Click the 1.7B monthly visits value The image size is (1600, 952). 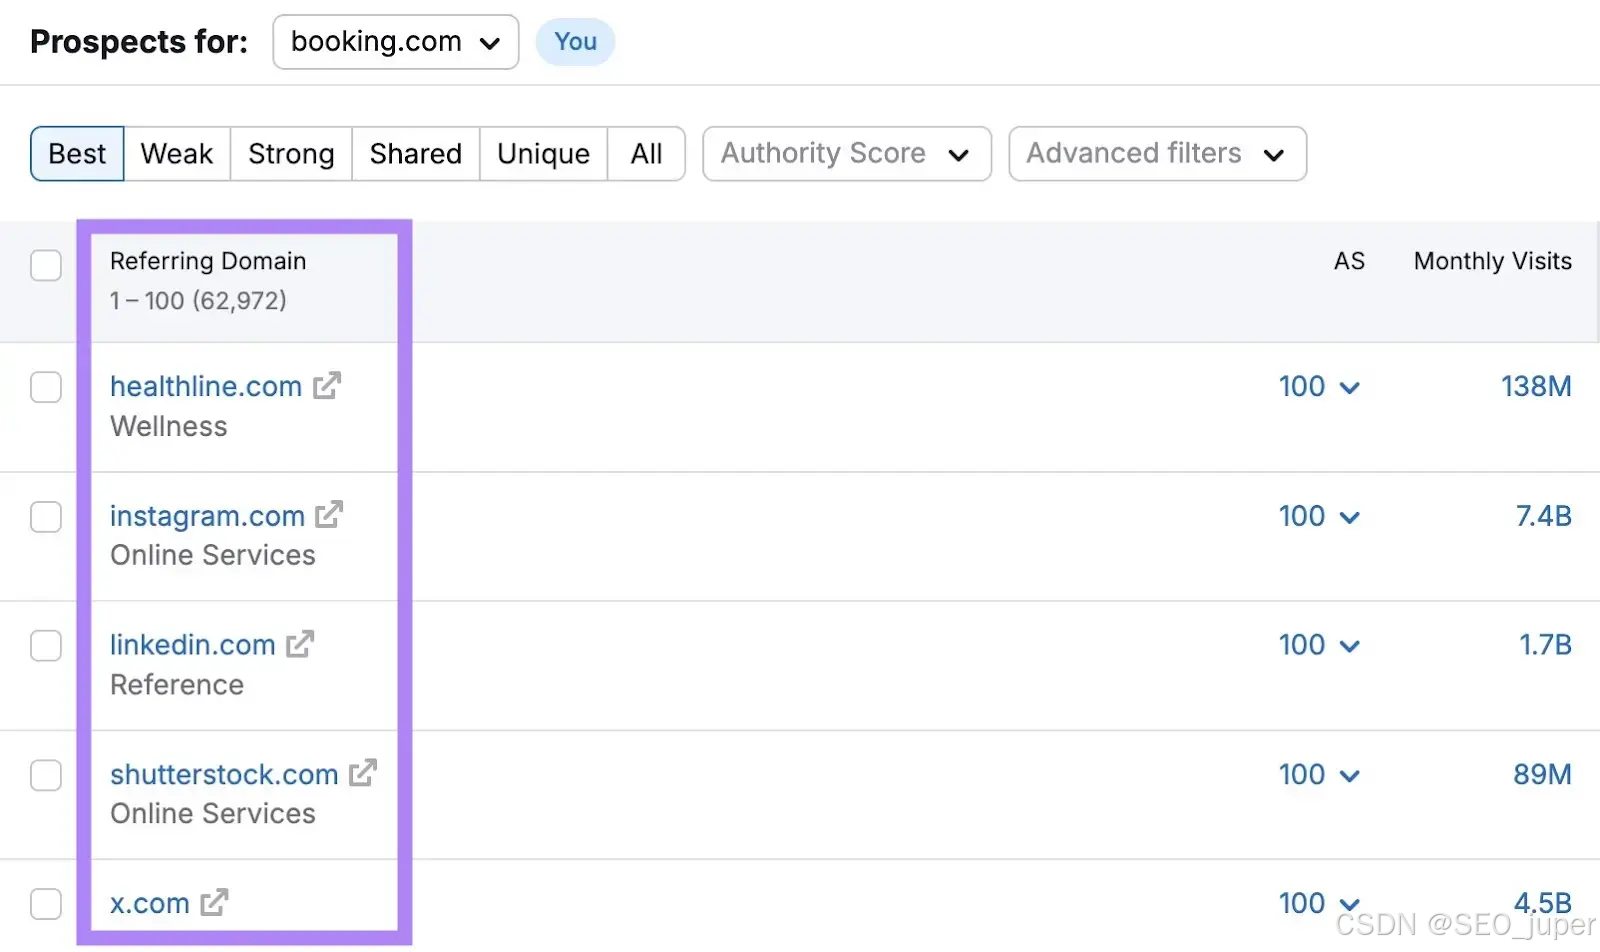coord(1545,645)
